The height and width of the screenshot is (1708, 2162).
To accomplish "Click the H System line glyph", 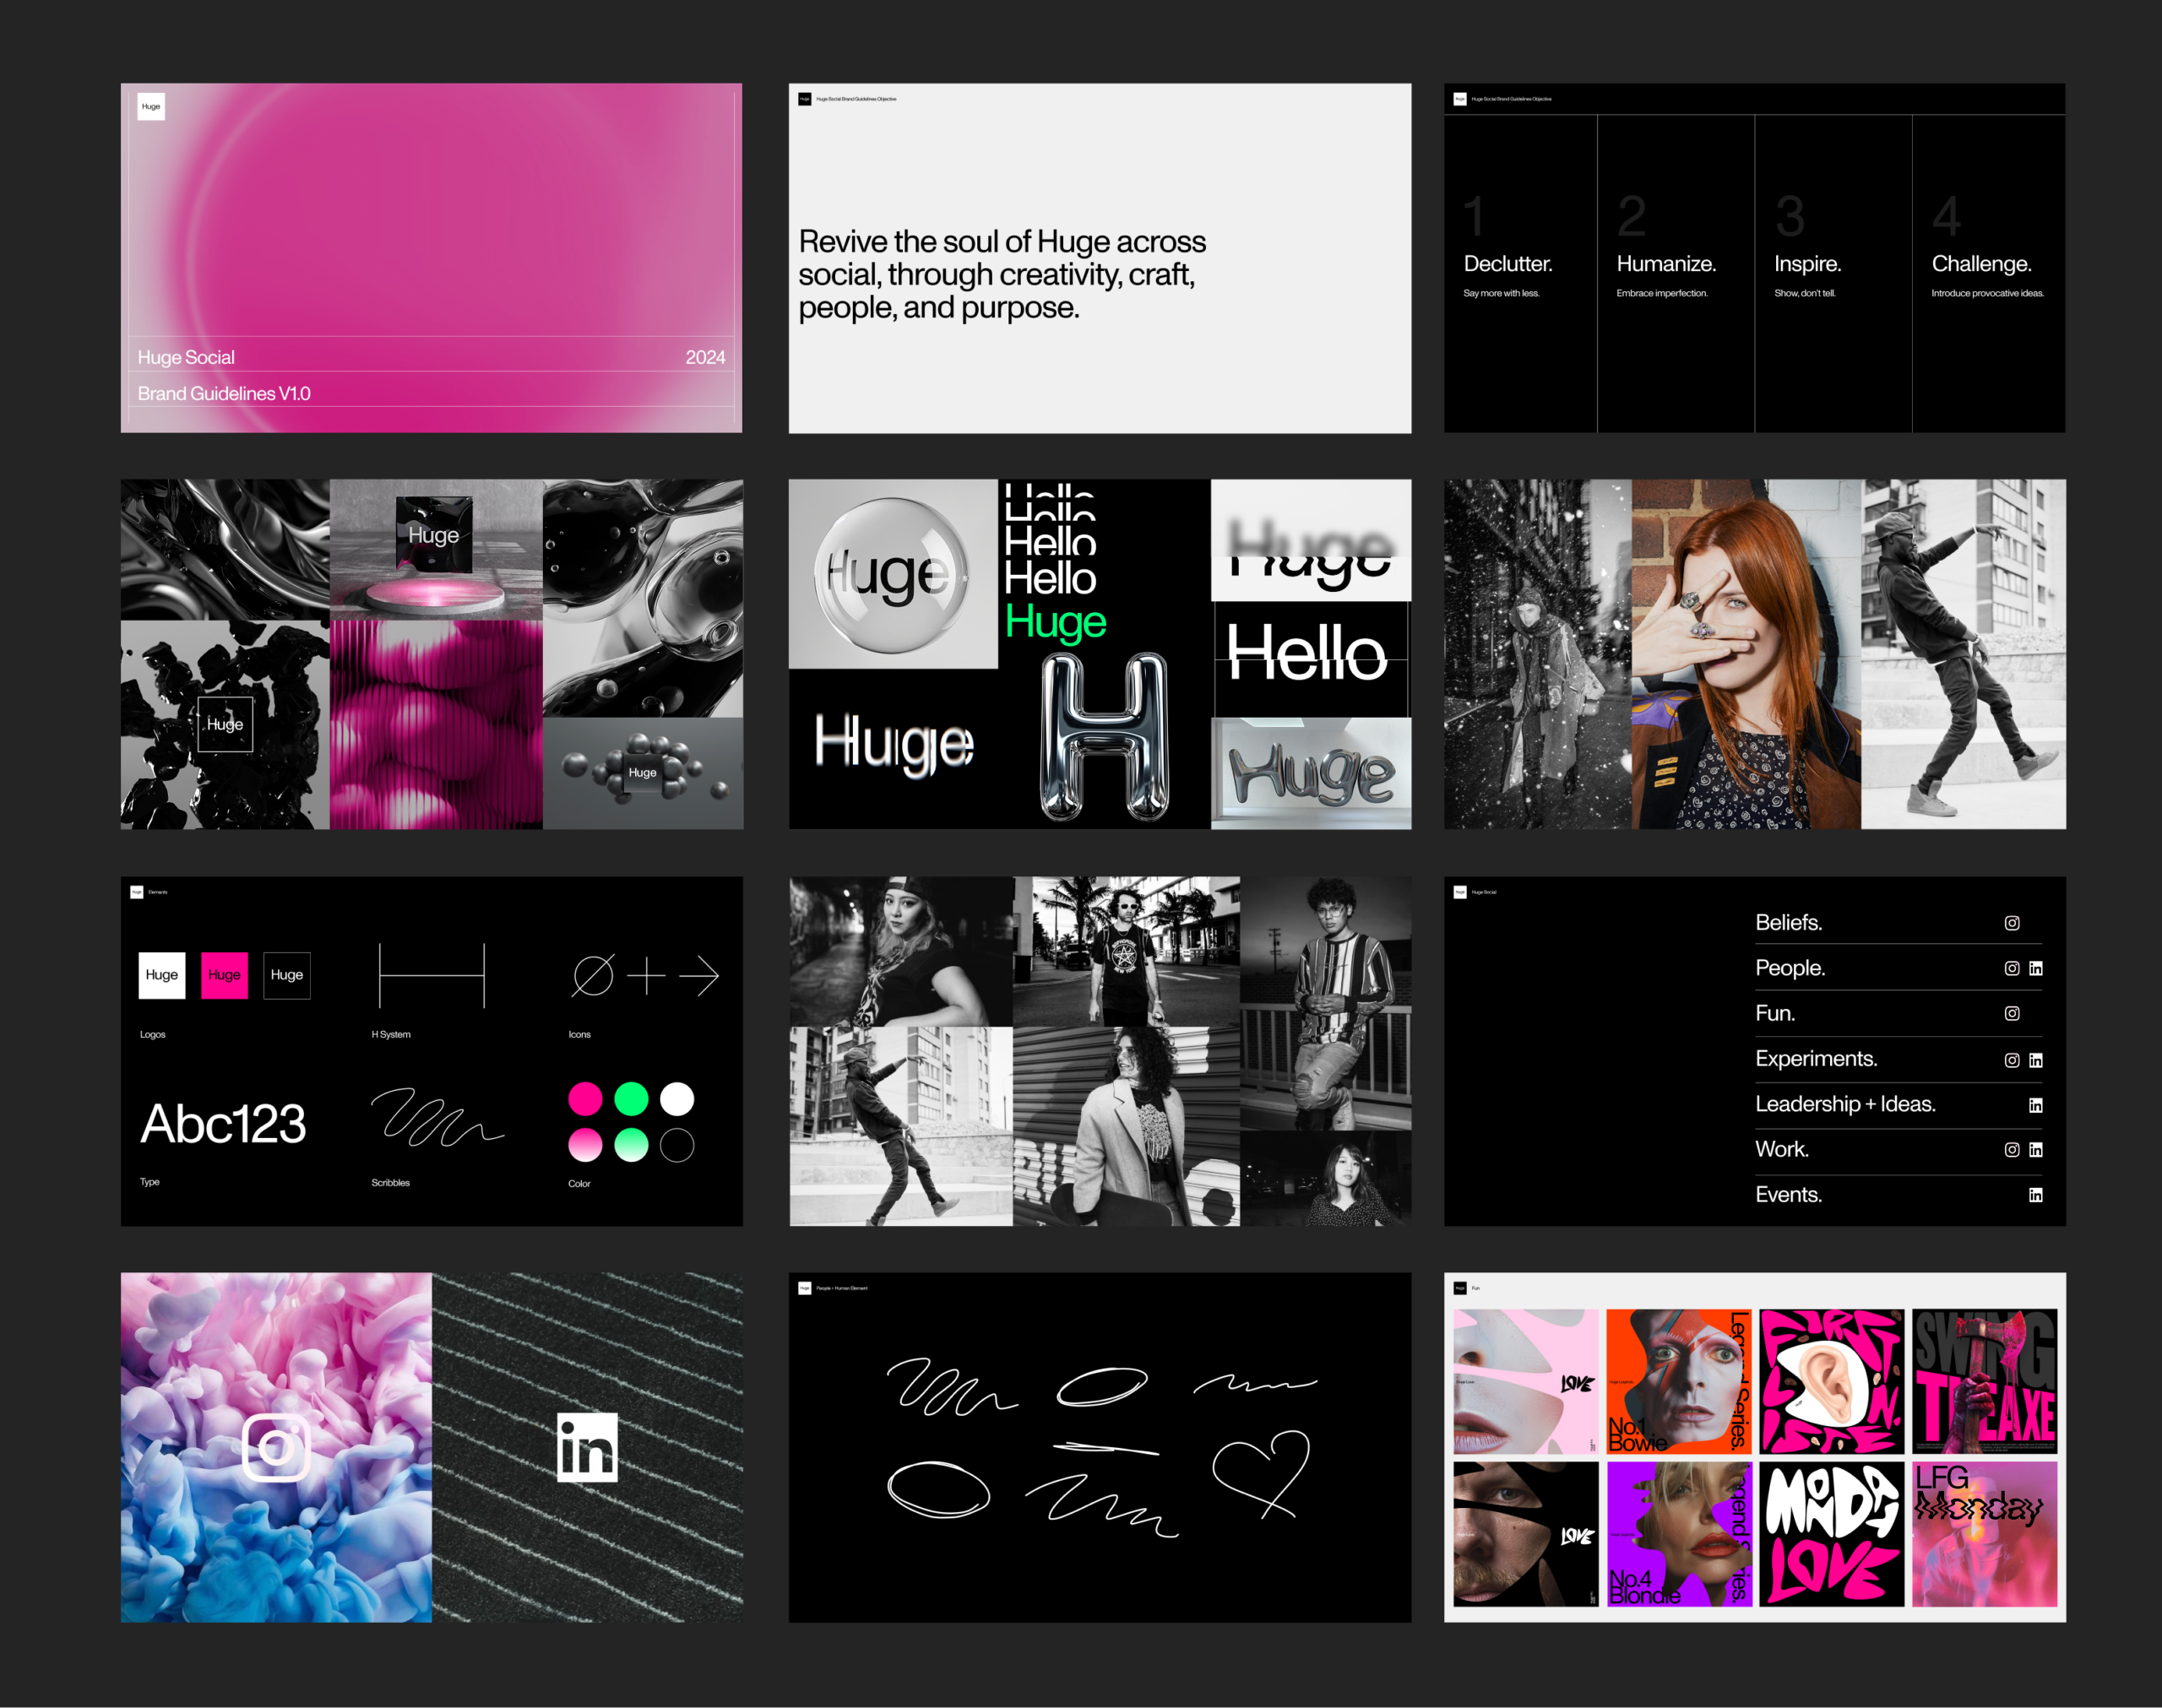I will [432, 975].
